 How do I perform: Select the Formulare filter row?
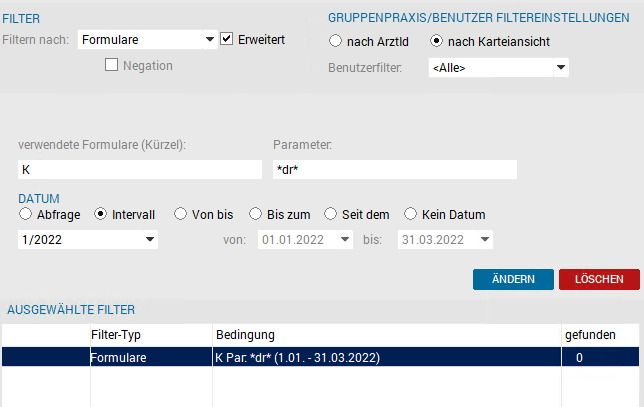pyautogui.click(x=320, y=357)
